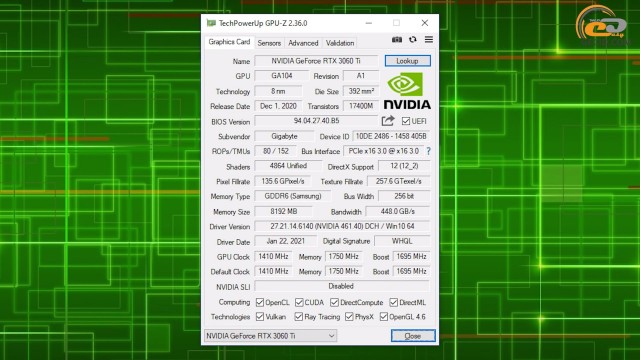This screenshot has width=640, height=360.
Task: Click the ROPs/TMUs field 80 / 152
Action: (x=276, y=151)
